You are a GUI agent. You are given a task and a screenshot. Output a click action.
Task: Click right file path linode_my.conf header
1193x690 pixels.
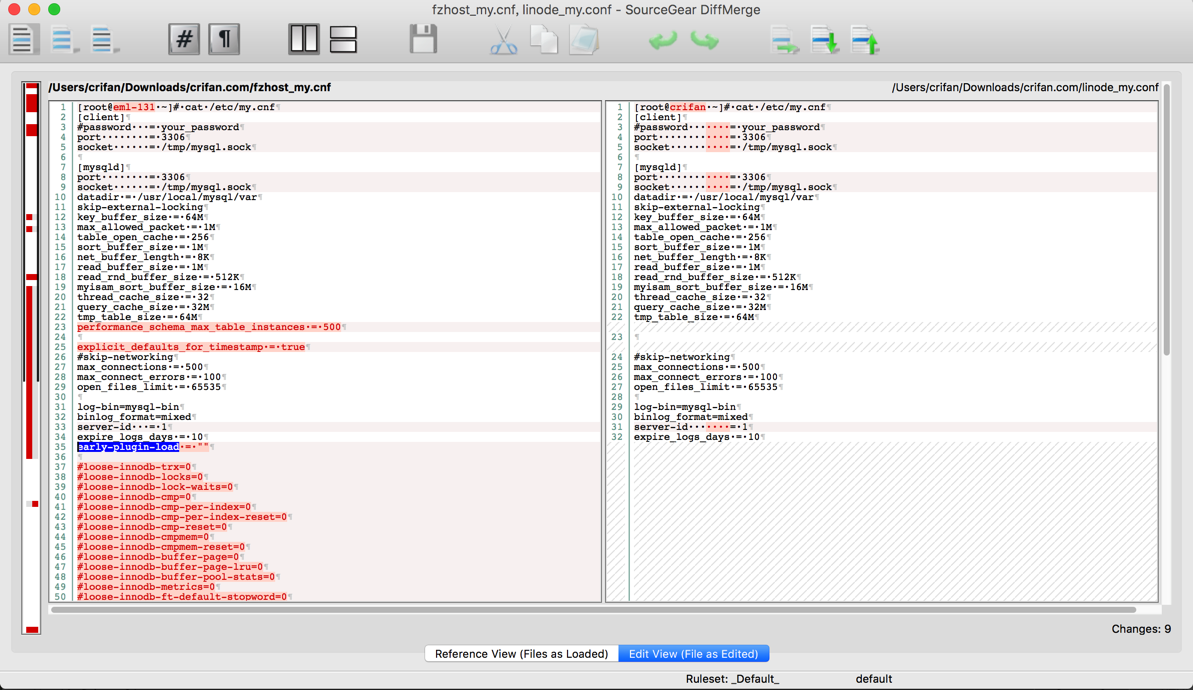coord(1025,87)
